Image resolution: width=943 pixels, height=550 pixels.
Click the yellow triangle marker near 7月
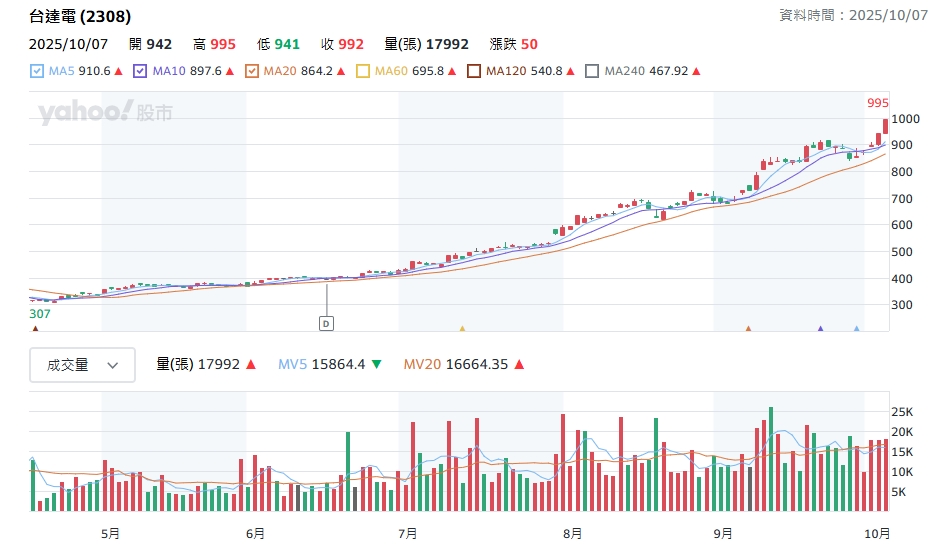[x=462, y=328]
